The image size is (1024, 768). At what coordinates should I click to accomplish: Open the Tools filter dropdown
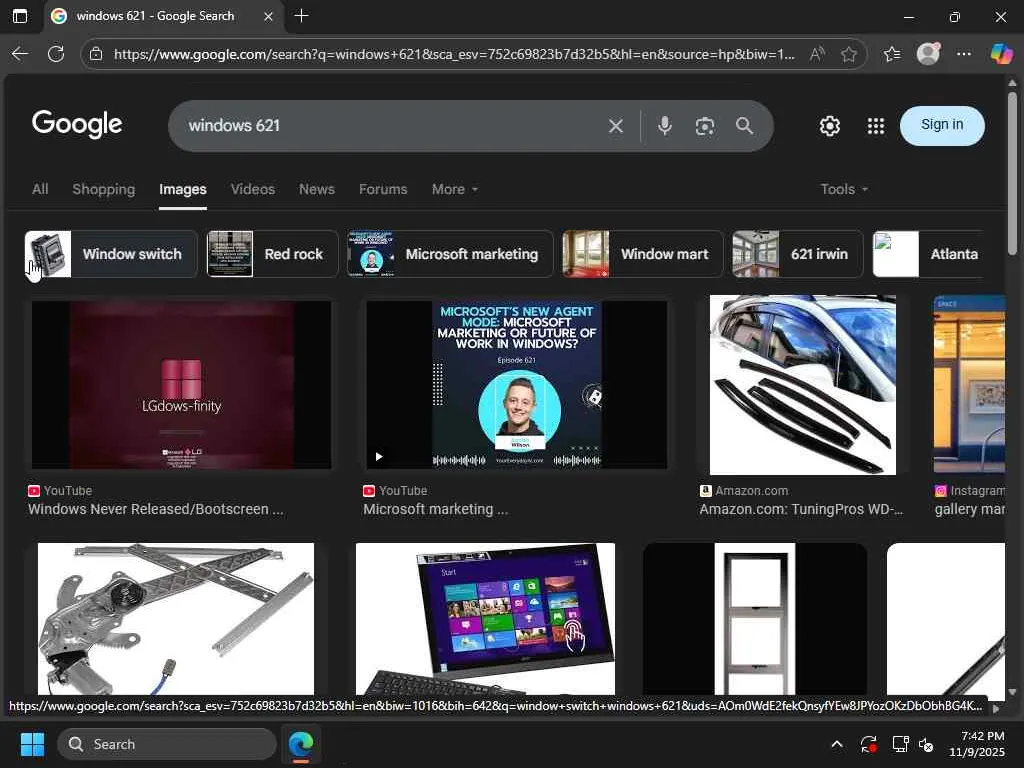844,189
